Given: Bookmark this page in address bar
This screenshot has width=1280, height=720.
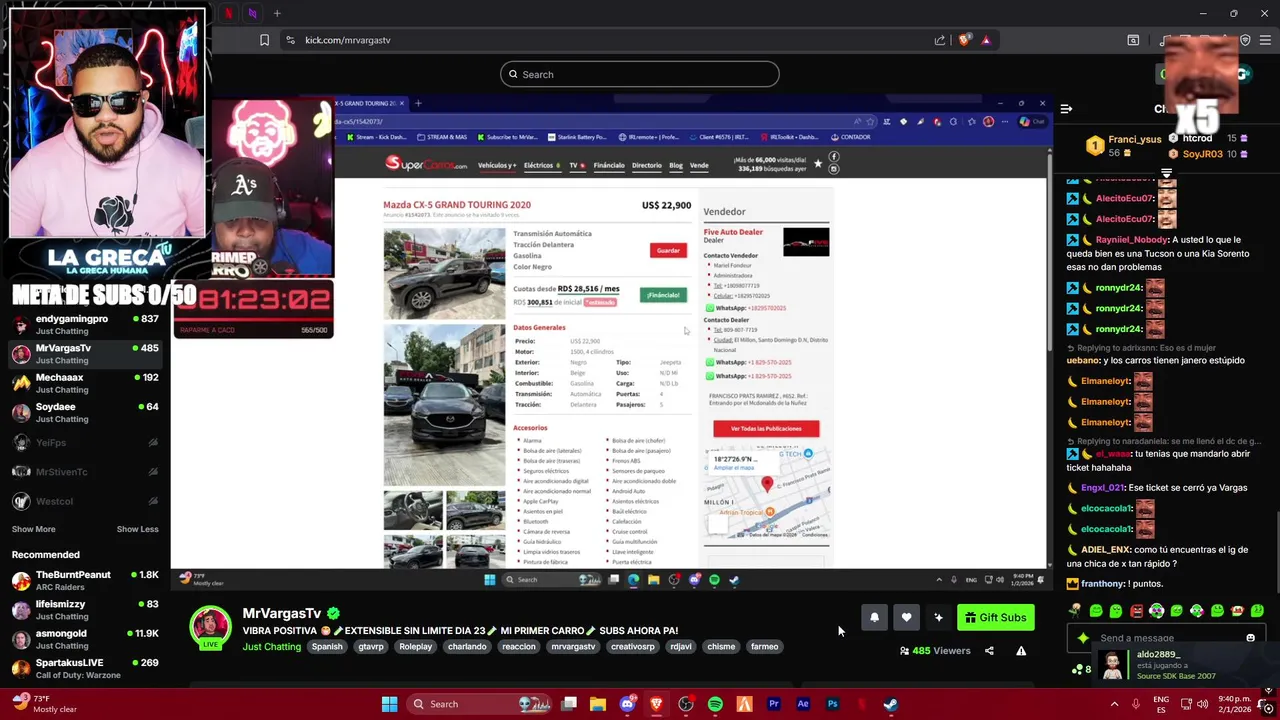Looking at the screenshot, I should click(x=264, y=40).
